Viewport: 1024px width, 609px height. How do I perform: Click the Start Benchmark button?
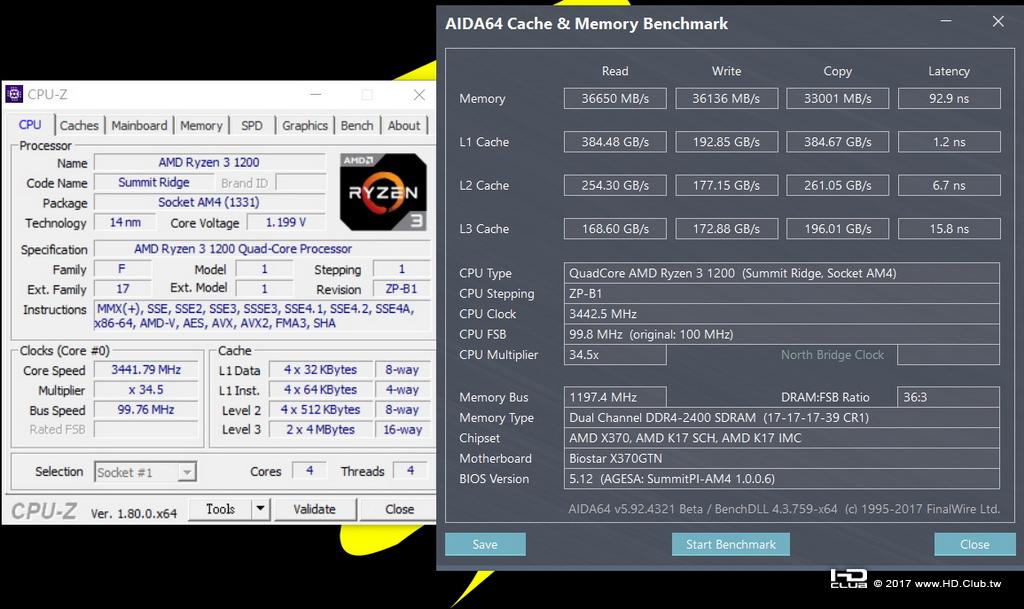click(x=730, y=544)
